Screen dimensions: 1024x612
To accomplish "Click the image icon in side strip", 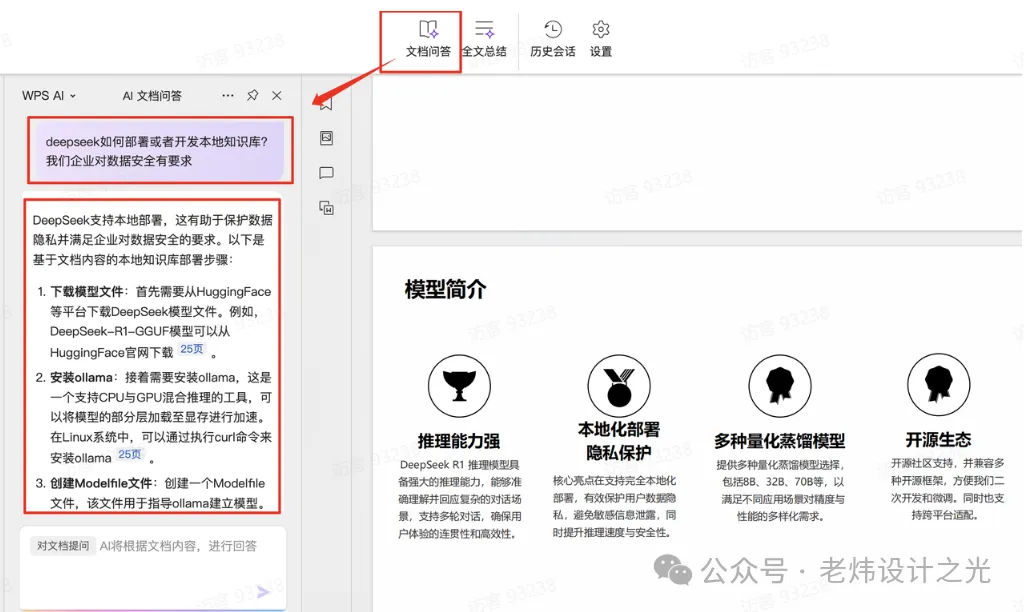I will coord(327,138).
